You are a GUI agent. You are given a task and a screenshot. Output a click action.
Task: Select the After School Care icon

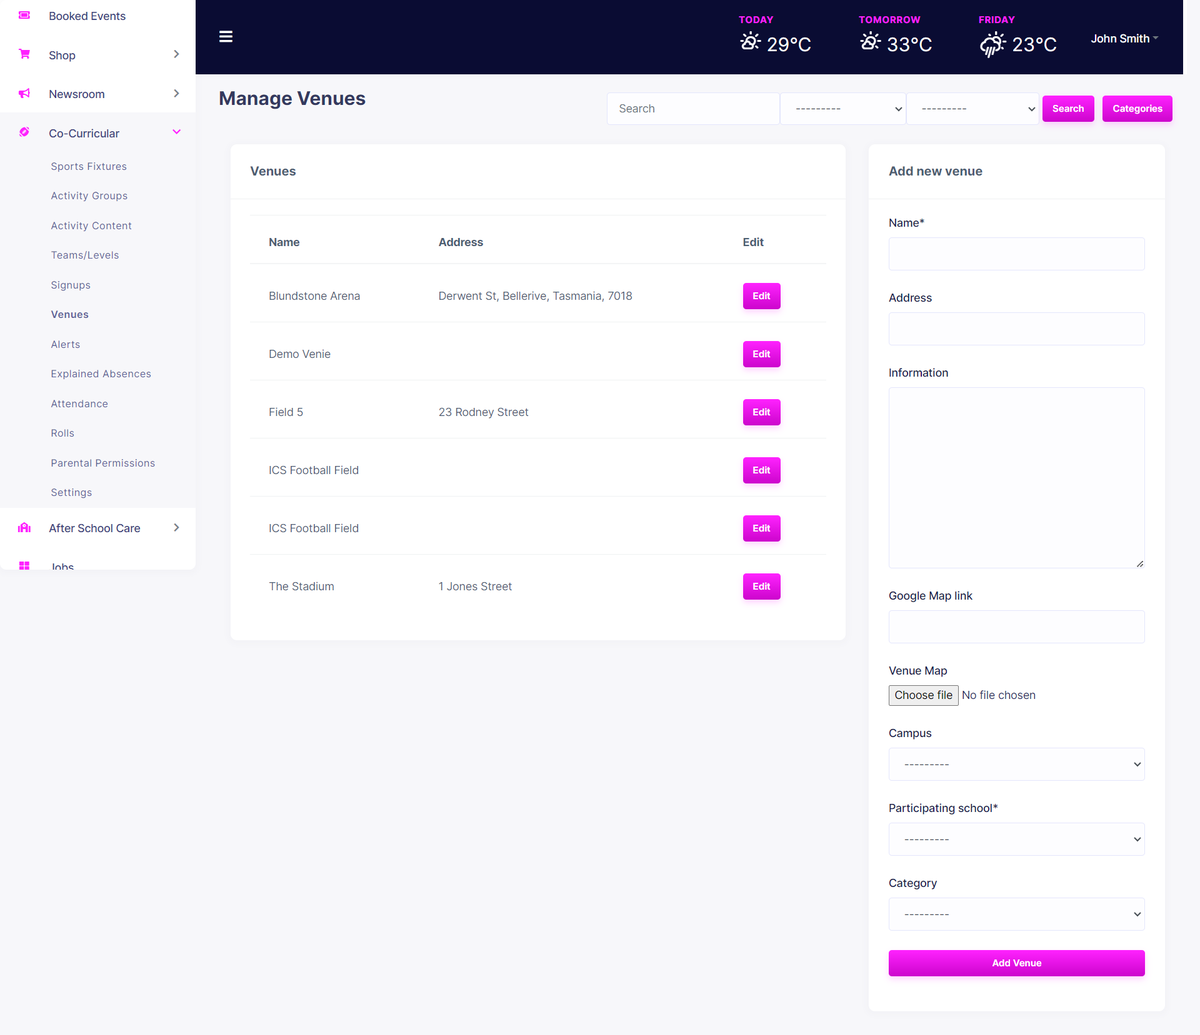[24, 527]
